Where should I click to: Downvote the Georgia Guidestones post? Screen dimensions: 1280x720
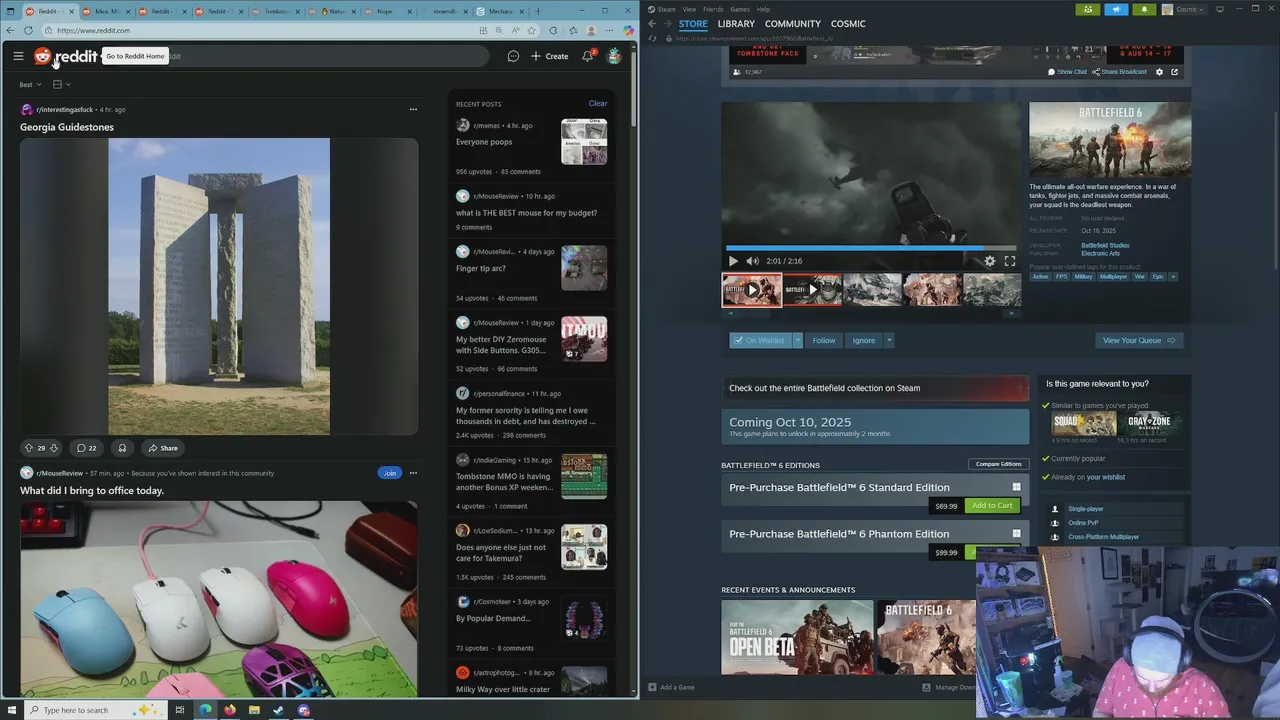54,448
